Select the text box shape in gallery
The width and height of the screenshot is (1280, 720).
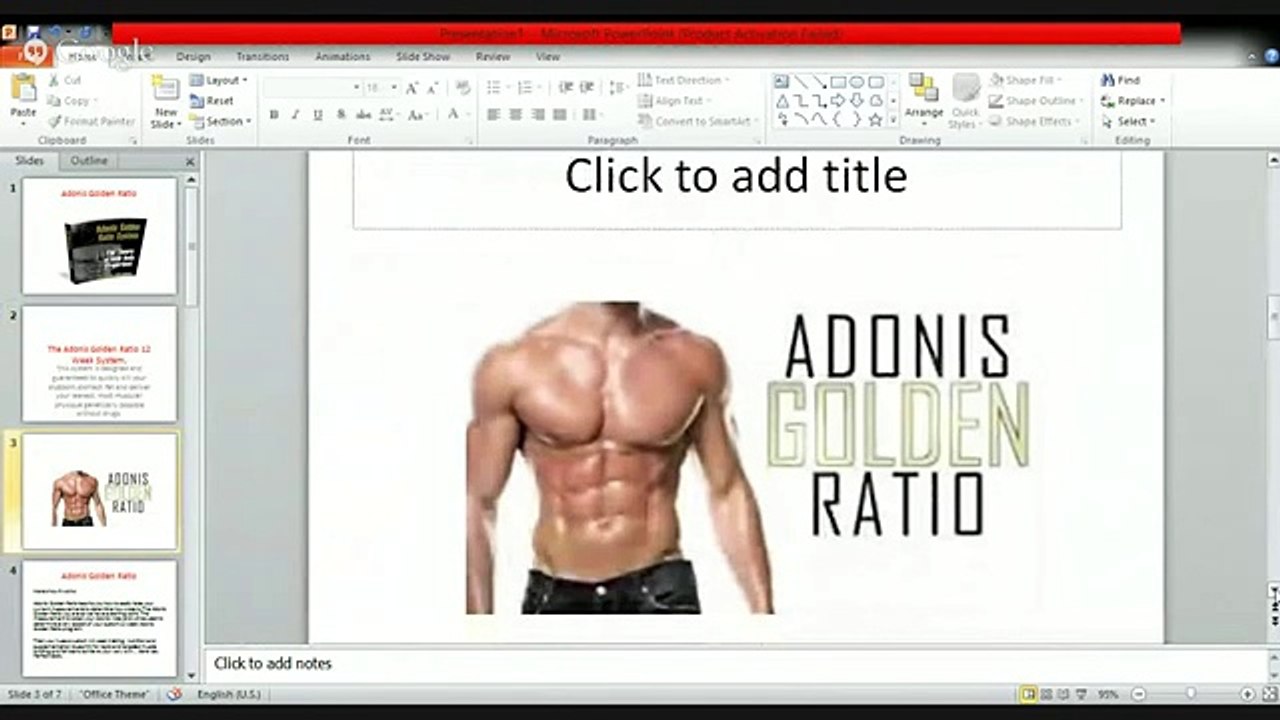(x=781, y=82)
